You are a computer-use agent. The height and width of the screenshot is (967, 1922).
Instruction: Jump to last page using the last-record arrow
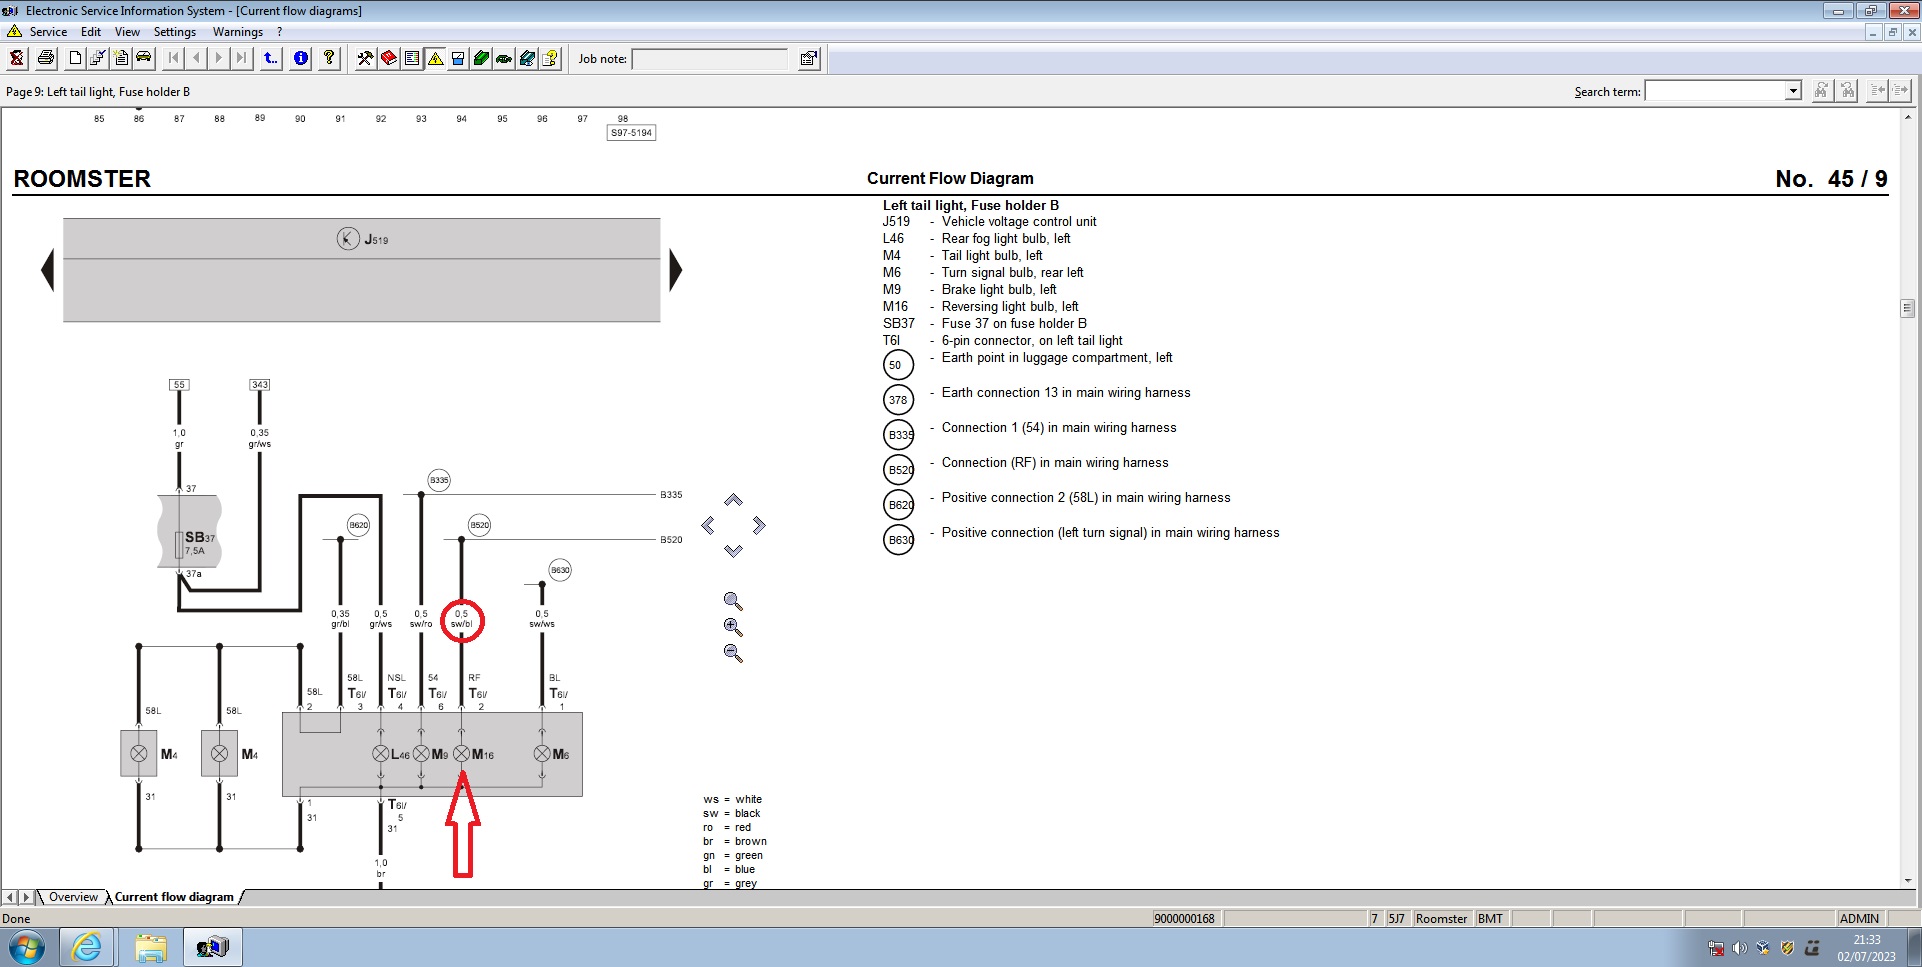pos(241,58)
